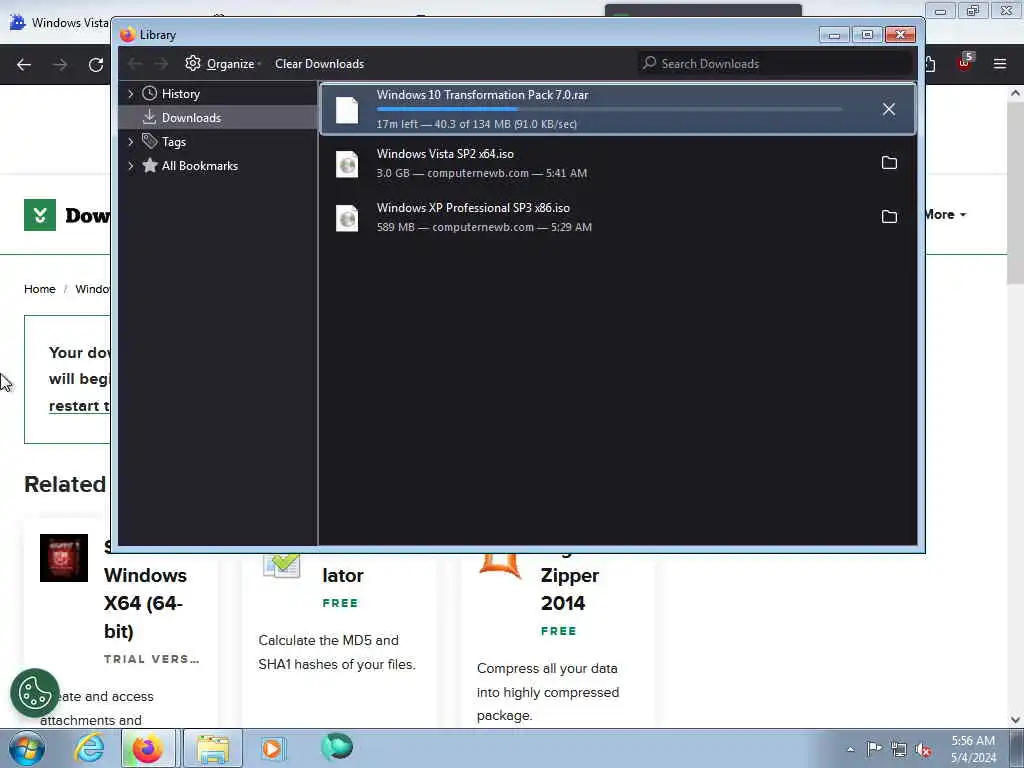Click the Windows XP iso file icon
The image size is (1024, 768).
click(347, 218)
